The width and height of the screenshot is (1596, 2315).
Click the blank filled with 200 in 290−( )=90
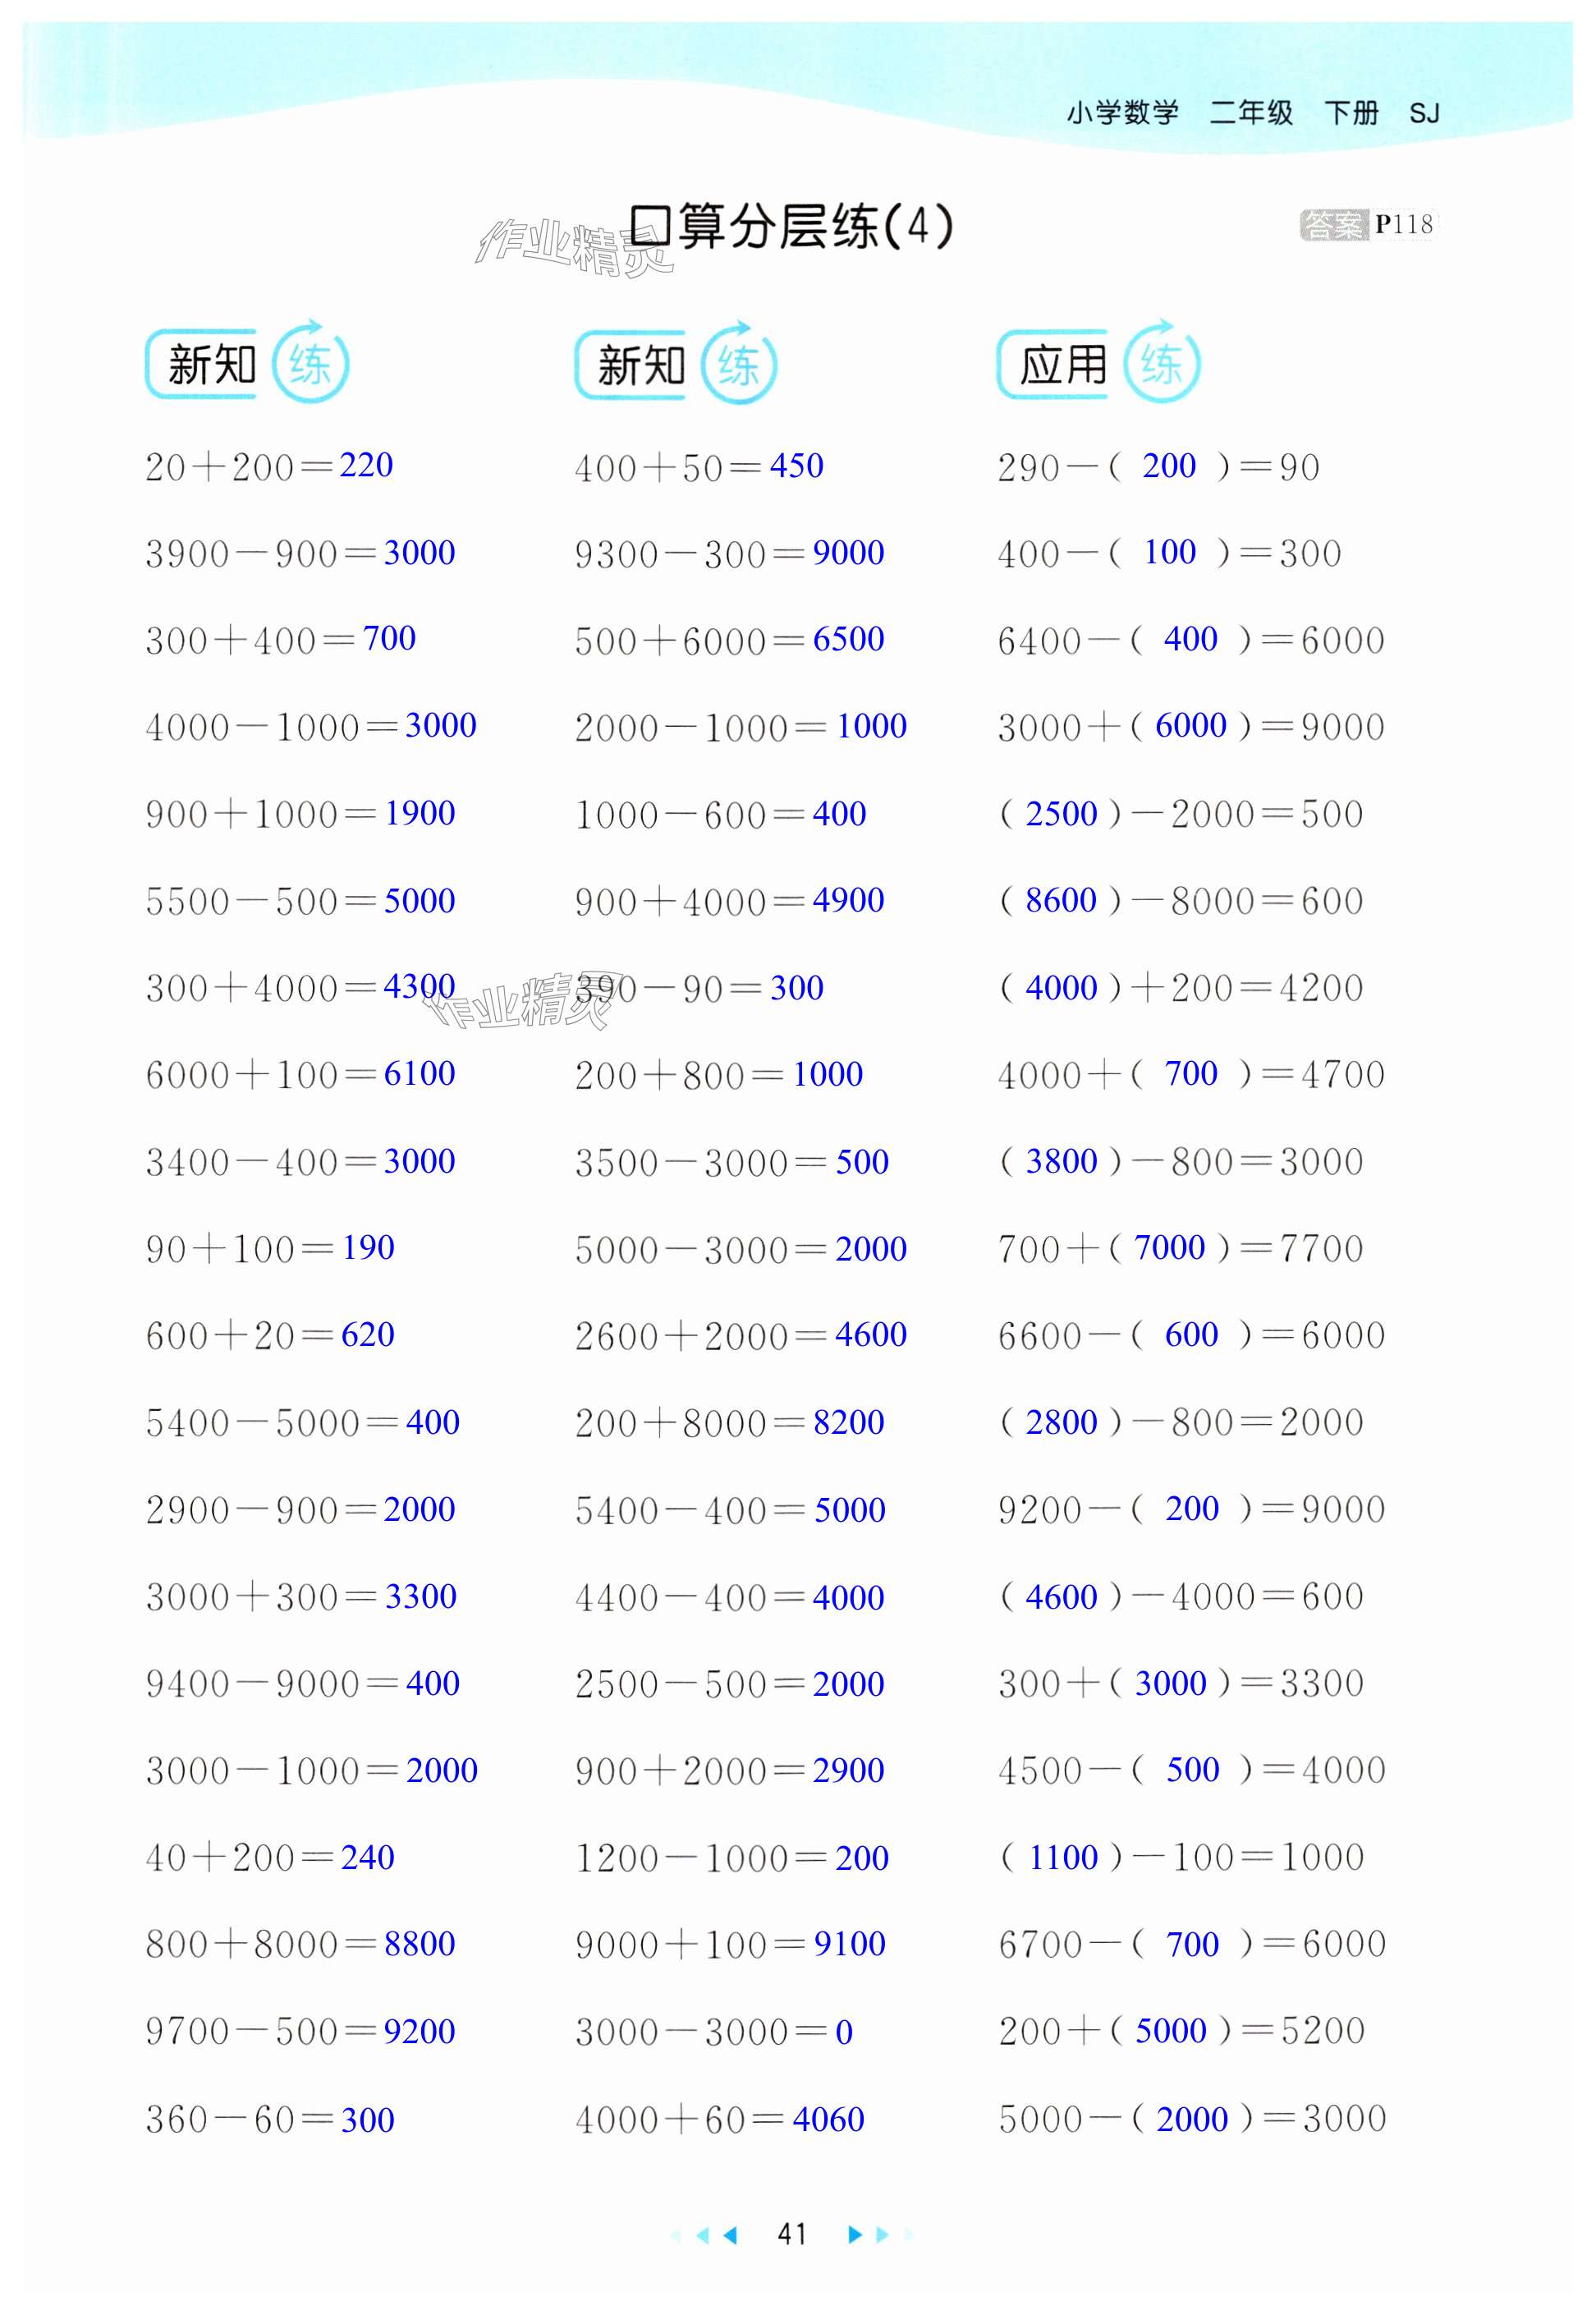1168,466
